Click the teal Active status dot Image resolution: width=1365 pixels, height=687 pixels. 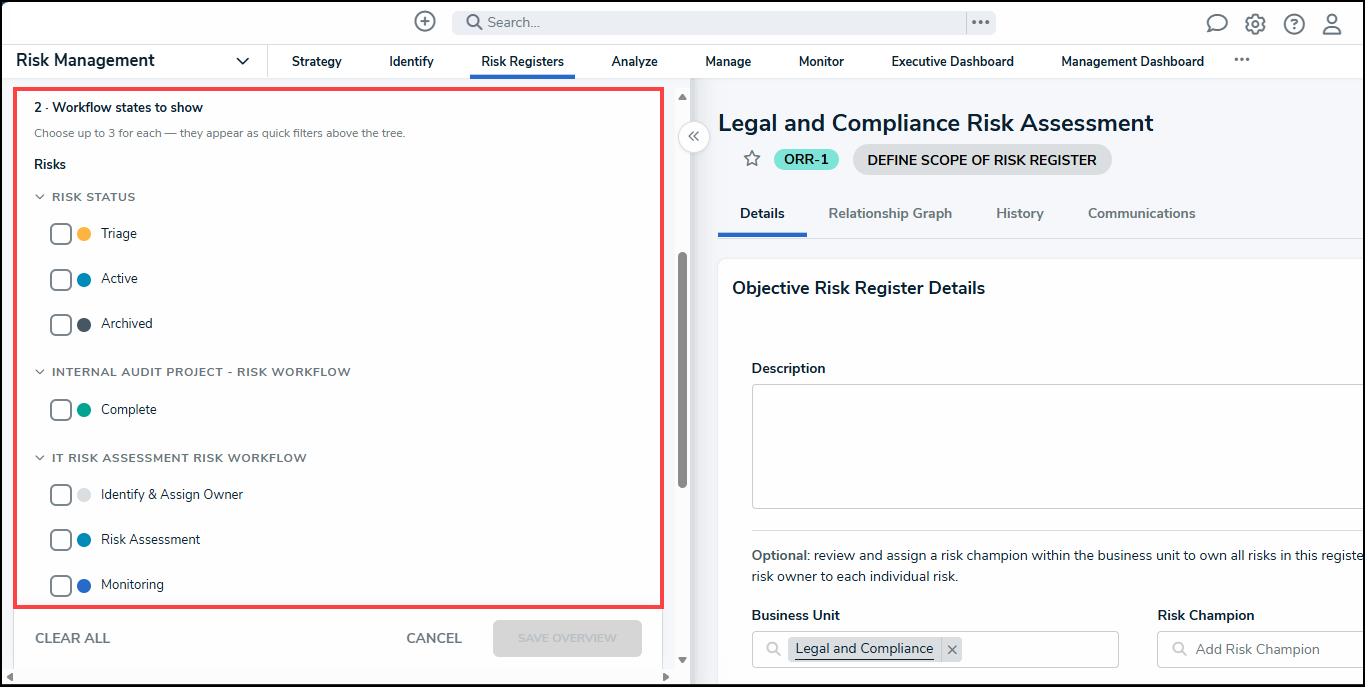84,279
